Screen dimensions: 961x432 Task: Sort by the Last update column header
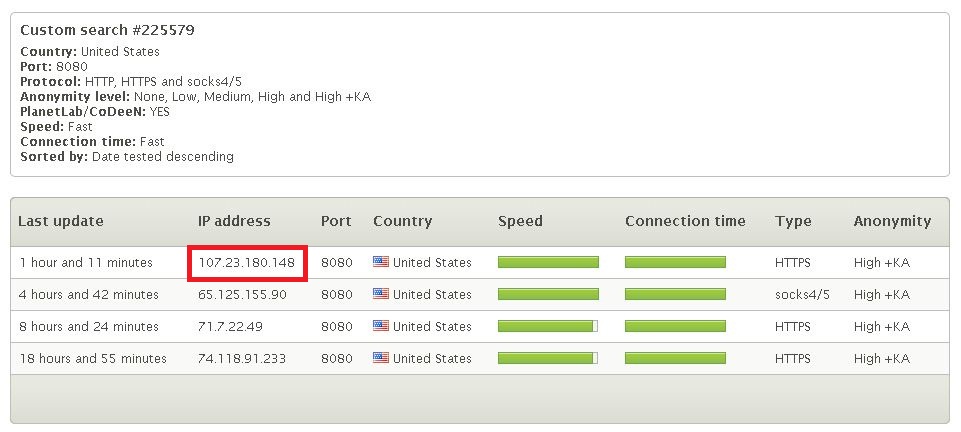(61, 221)
